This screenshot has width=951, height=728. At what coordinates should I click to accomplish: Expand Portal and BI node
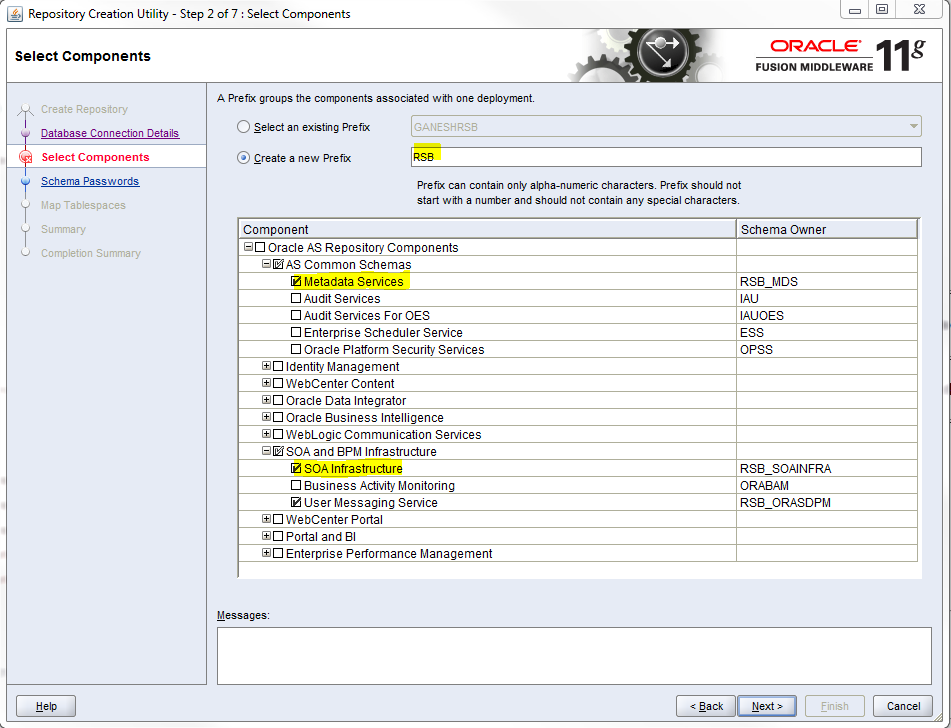click(266, 536)
